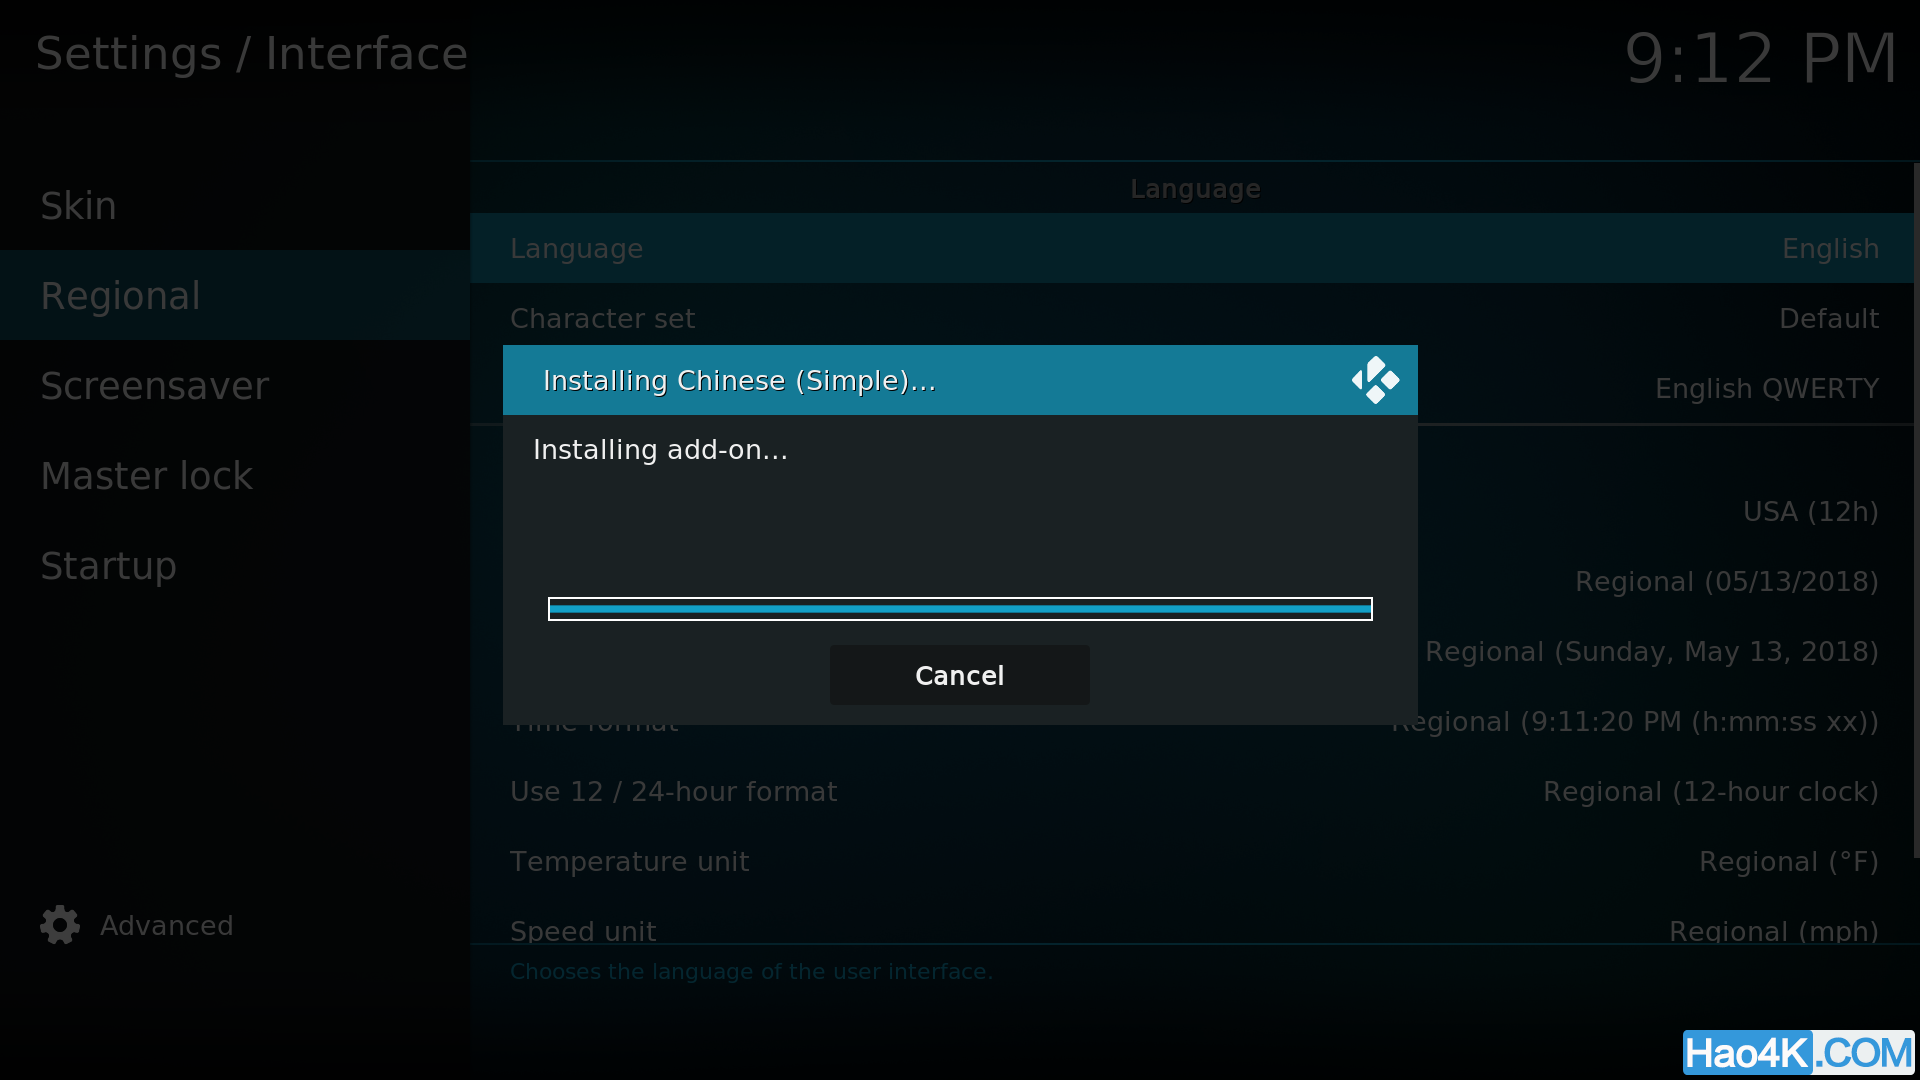Click the installation progress bar
This screenshot has width=1920, height=1080.
960,609
